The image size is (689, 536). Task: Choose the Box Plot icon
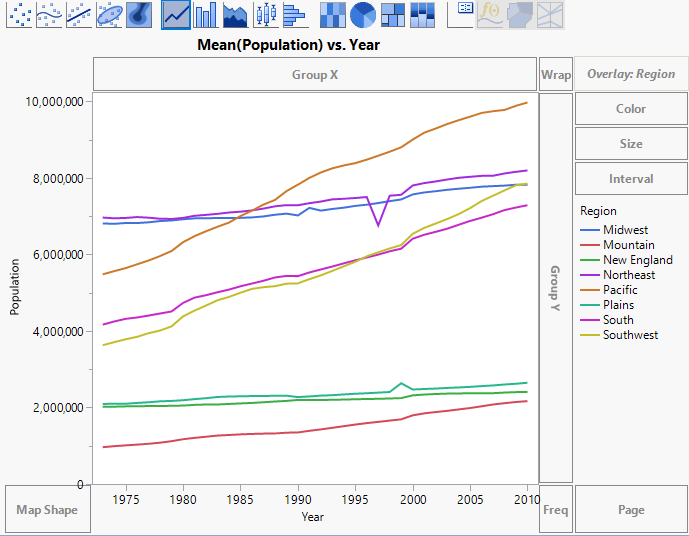265,14
